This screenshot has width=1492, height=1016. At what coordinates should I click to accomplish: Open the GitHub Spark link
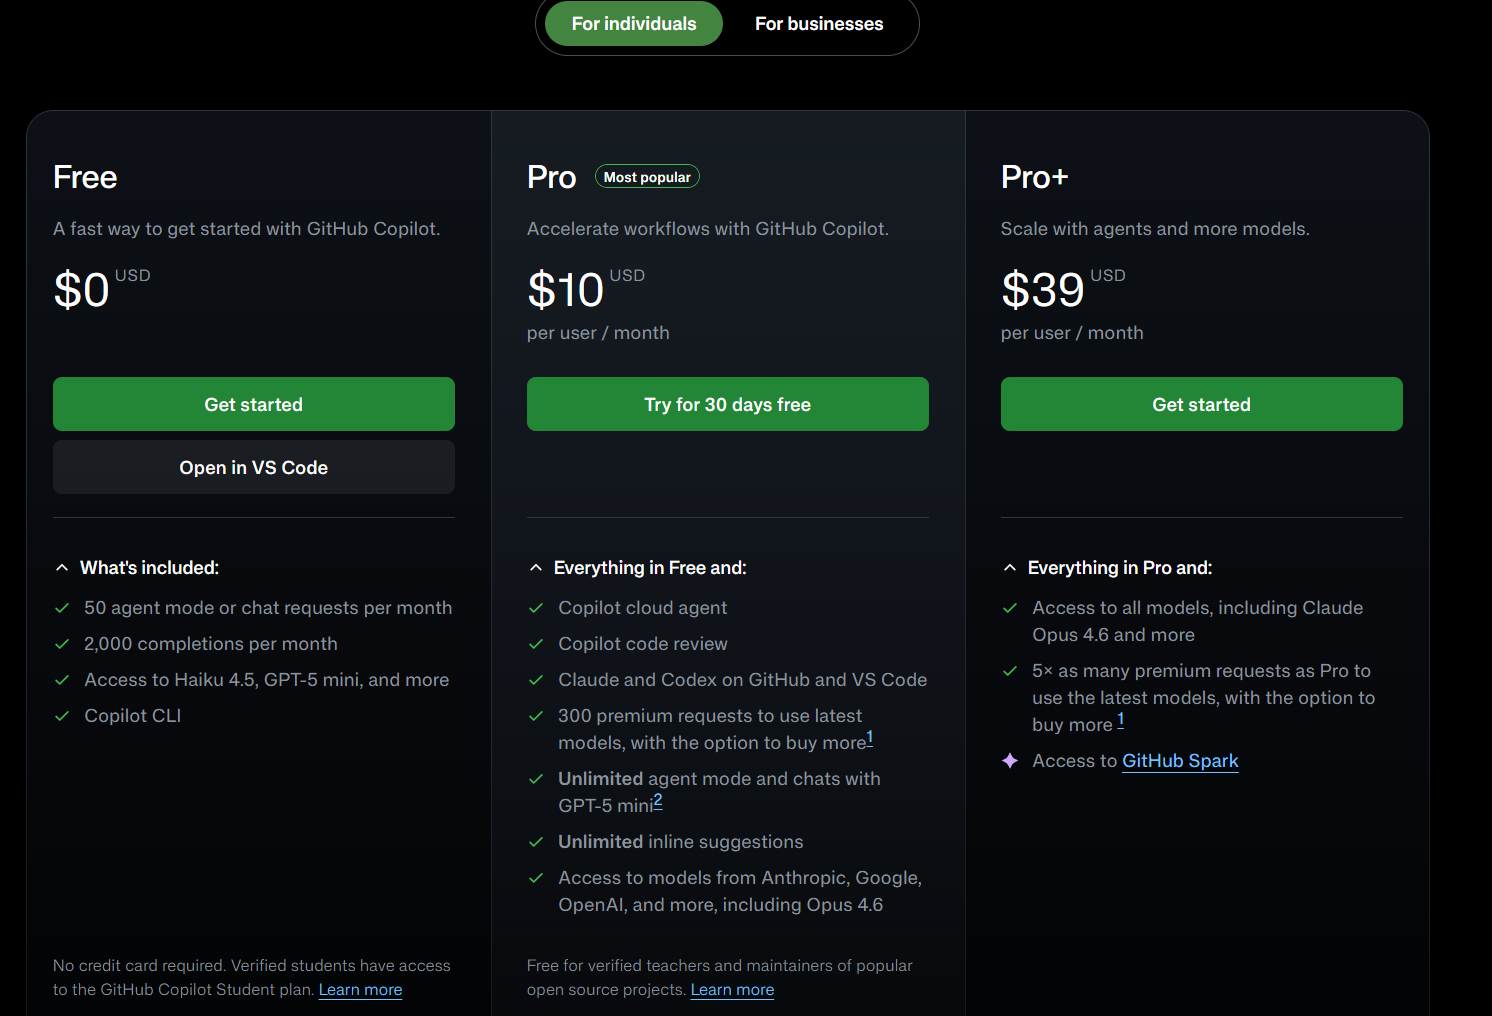click(x=1180, y=760)
